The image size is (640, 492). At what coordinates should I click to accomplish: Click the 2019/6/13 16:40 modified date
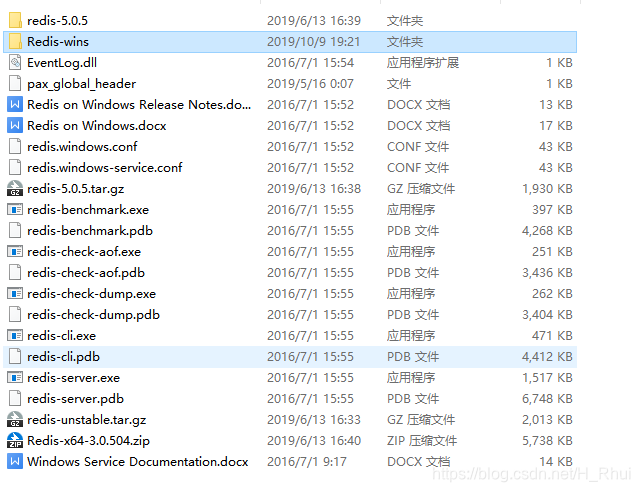point(314,441)
